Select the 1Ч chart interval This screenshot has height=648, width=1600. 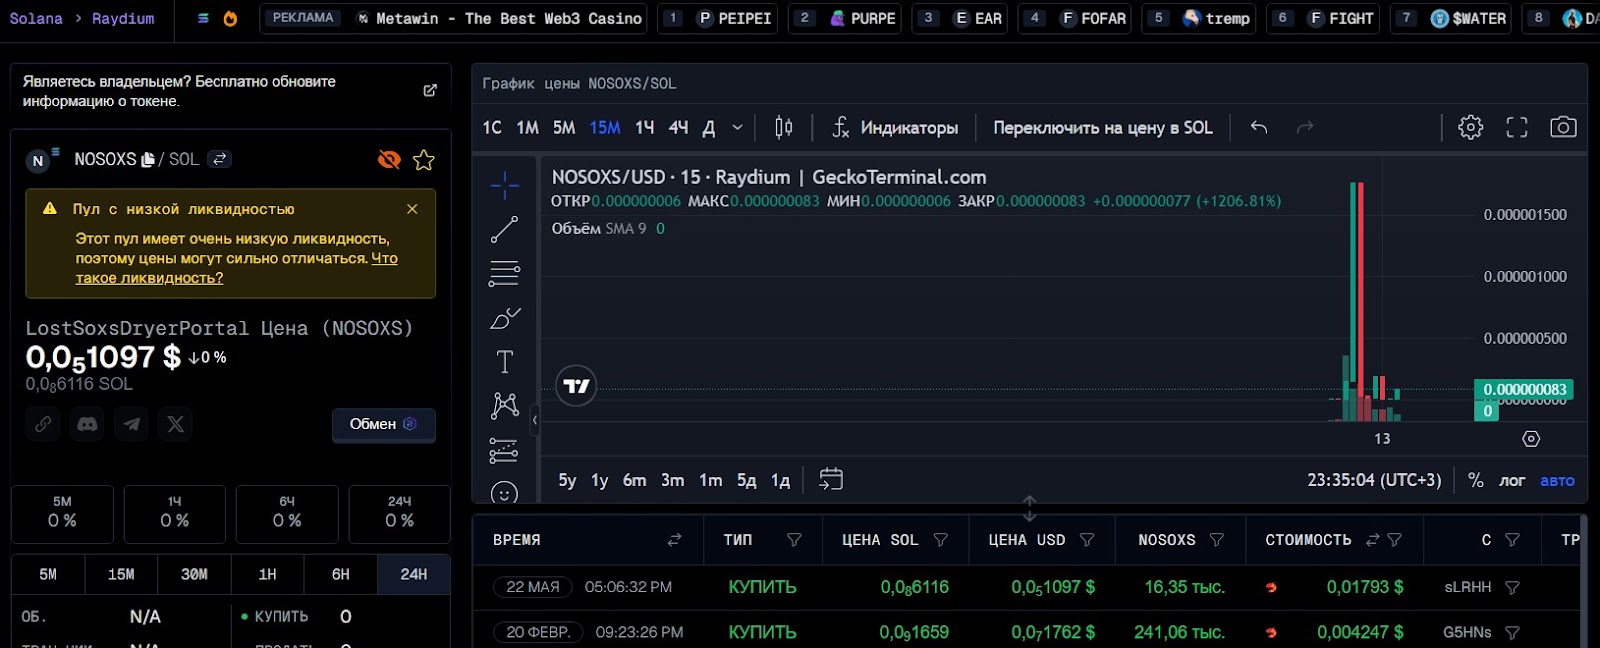645,127
